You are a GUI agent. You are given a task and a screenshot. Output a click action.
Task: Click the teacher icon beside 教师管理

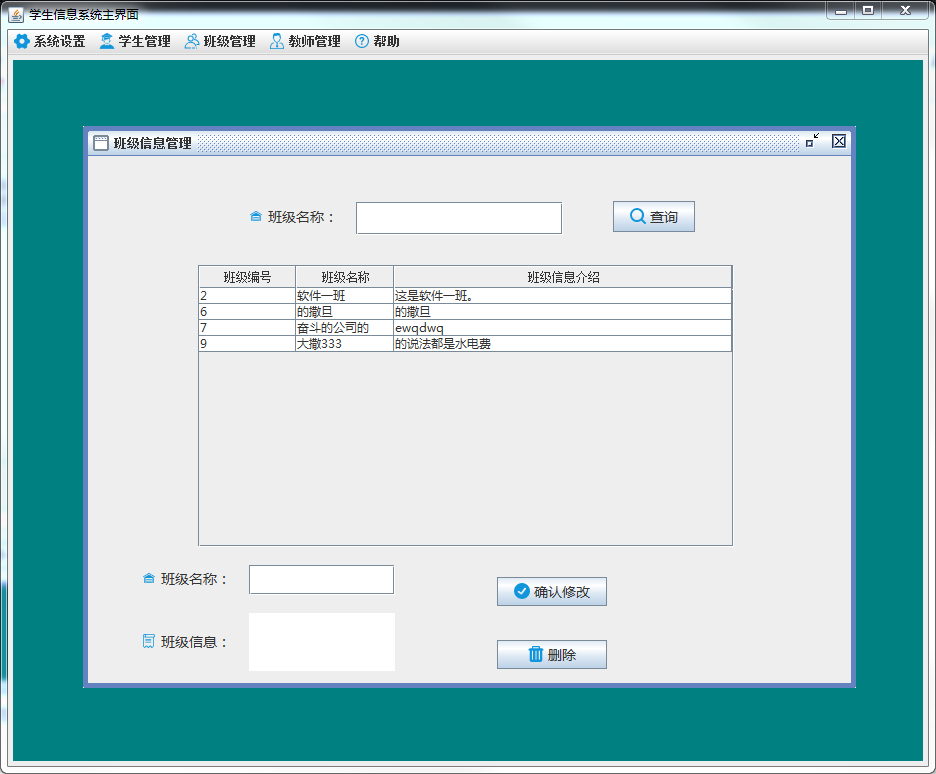coord(277,42)
